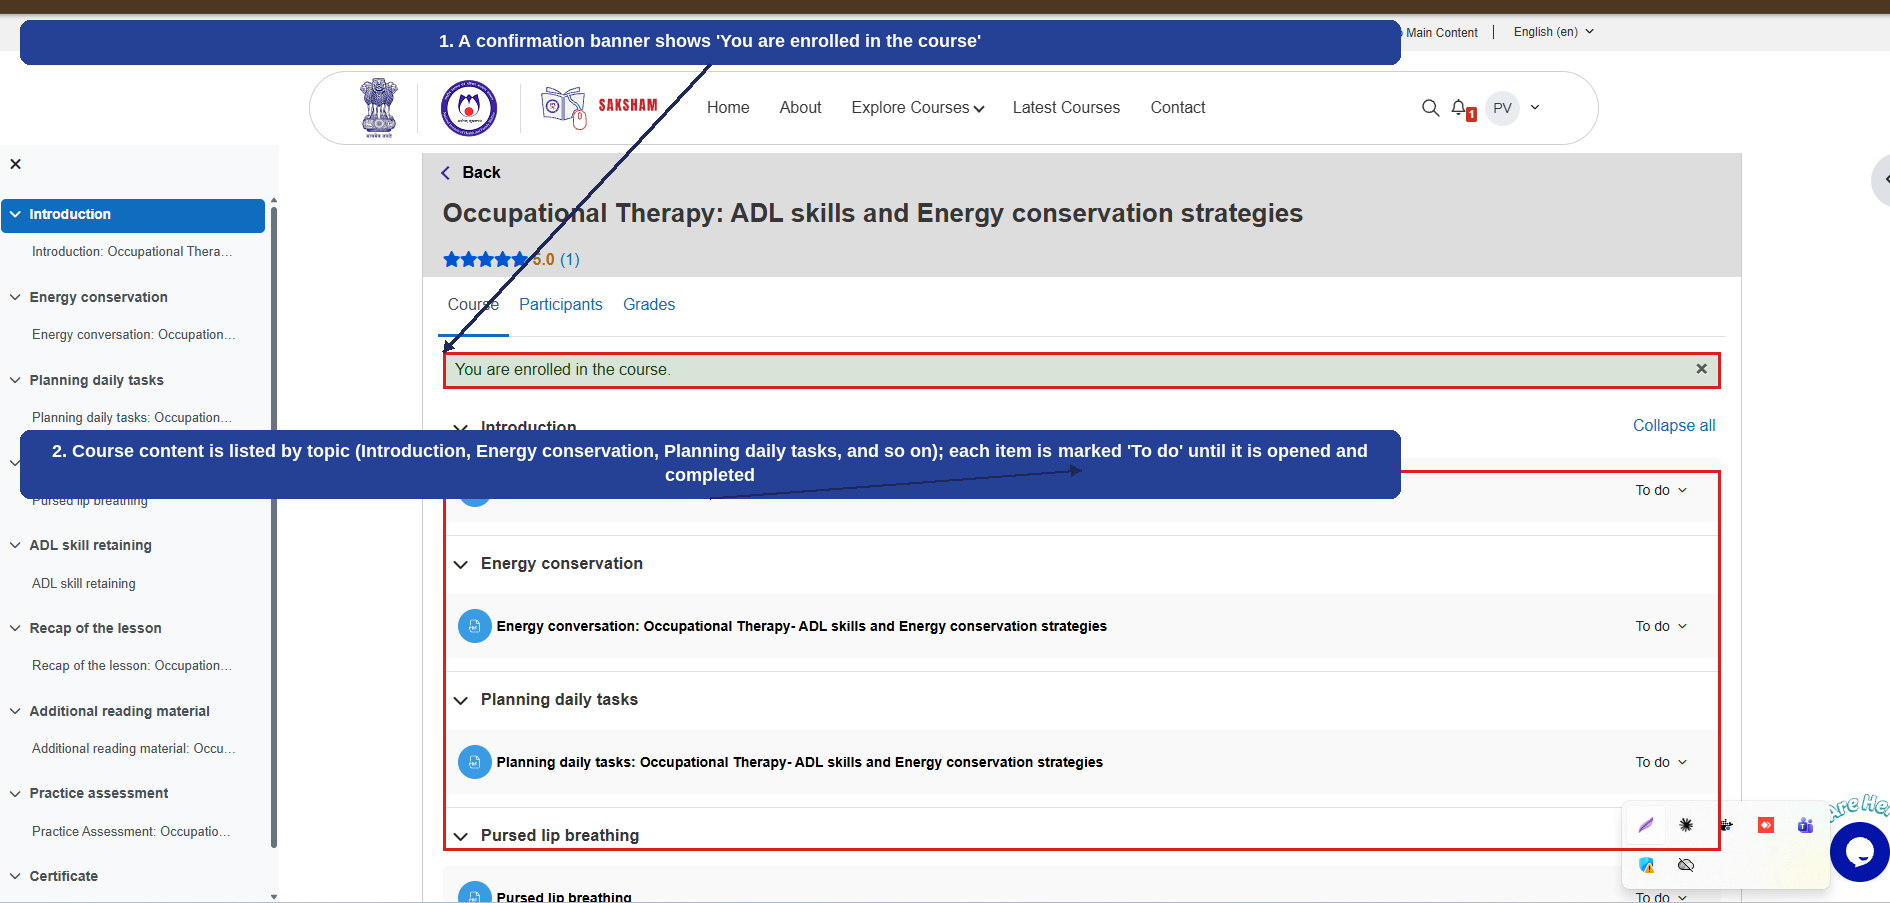1890x903 pixels.
Task: Open Planning daily tasks: Occupational Therapy activity link
Action: pos(800,762)
